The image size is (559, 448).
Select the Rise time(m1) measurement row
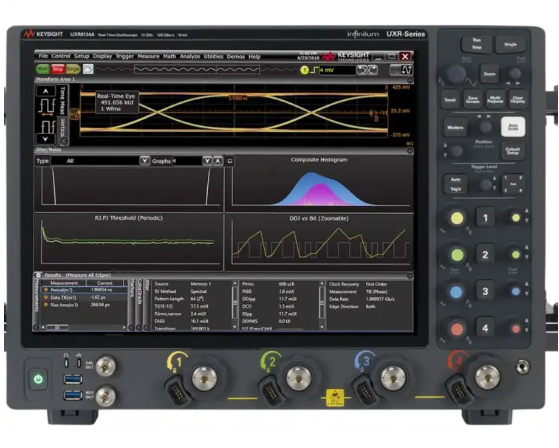pyautogui.click(x=85, y=305)
